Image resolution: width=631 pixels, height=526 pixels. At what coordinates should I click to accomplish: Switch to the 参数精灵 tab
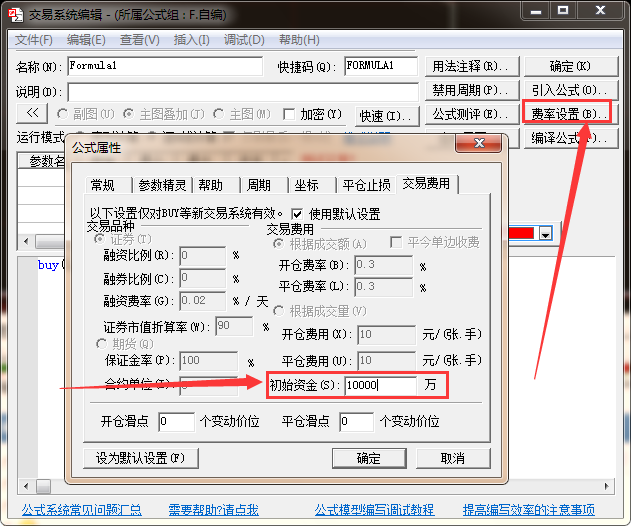[162, 185]
